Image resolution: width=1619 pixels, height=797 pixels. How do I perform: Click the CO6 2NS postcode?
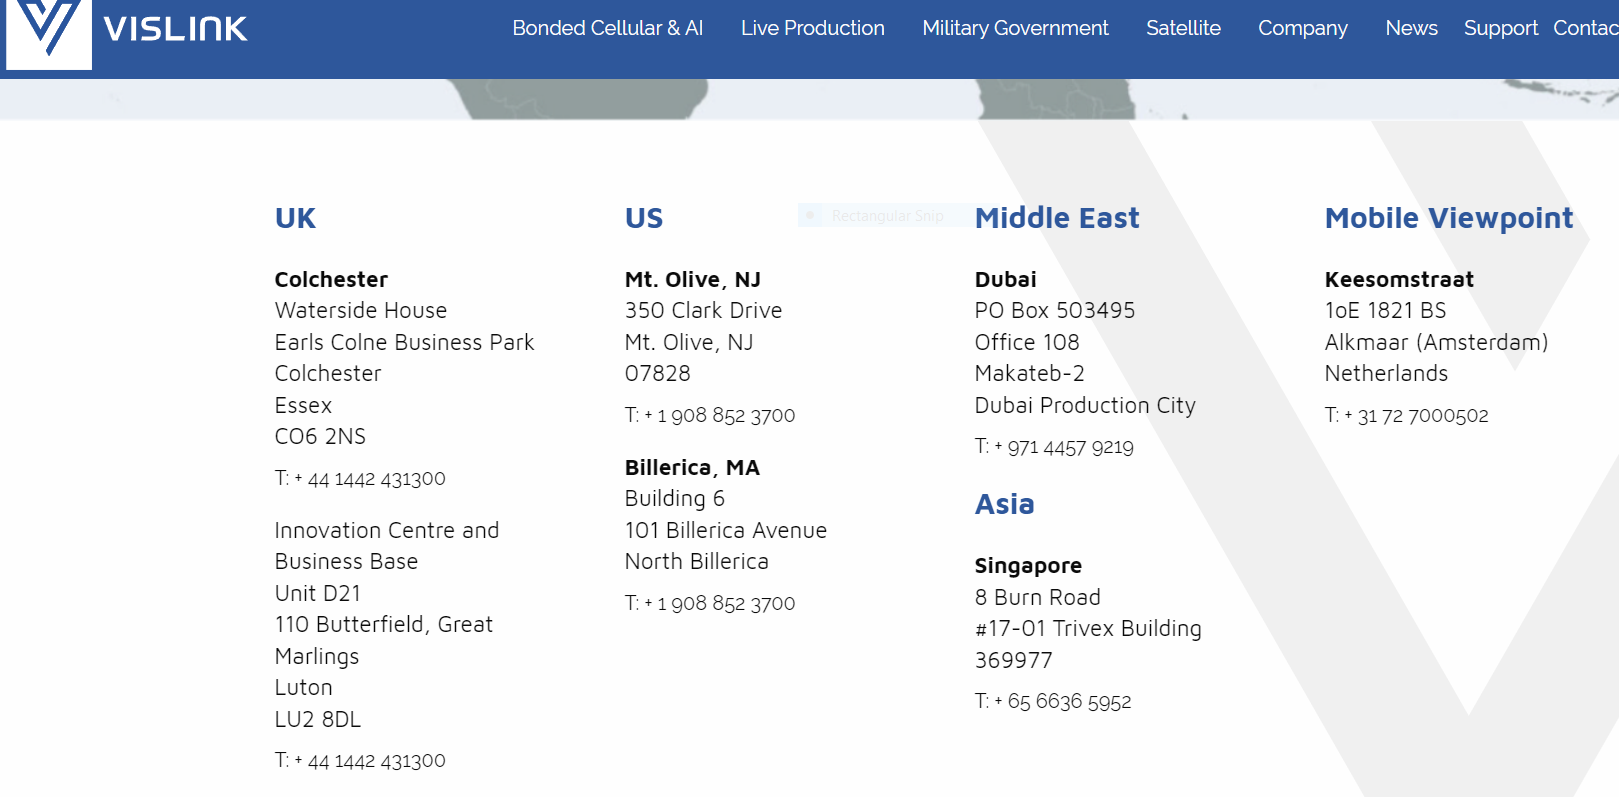(x=320, y=437)
